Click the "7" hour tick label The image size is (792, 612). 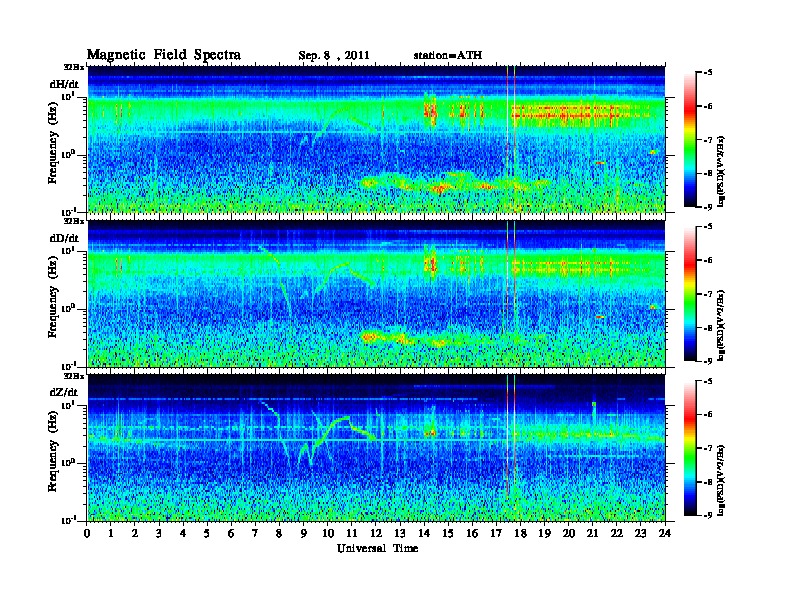(256, 534)
